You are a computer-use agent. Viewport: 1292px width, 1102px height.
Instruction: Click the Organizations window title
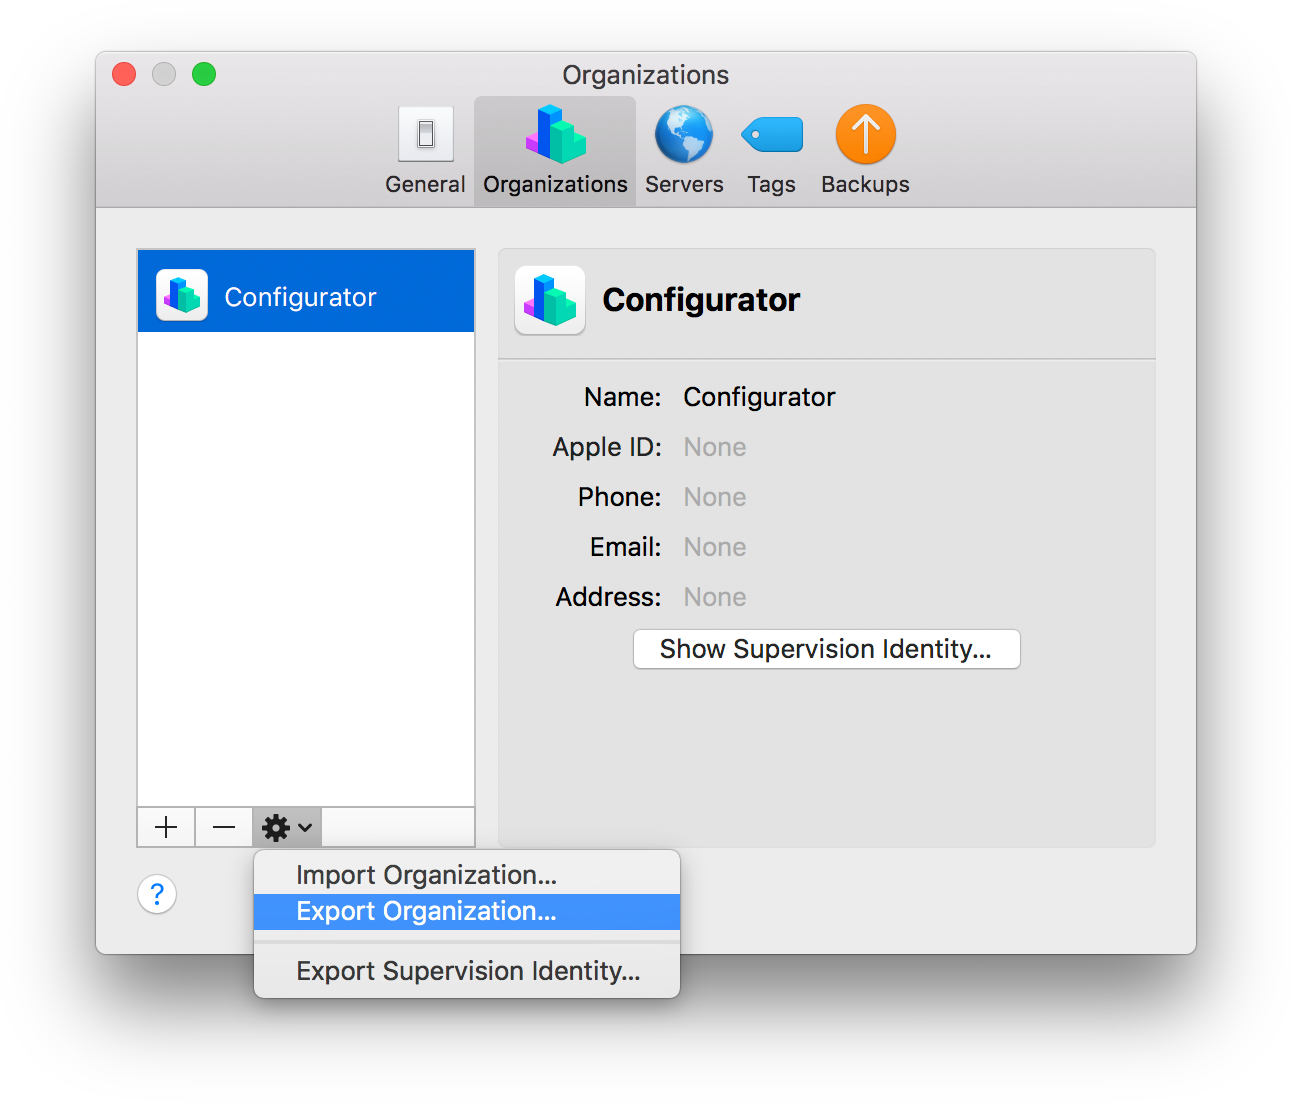tap(646, 75)
